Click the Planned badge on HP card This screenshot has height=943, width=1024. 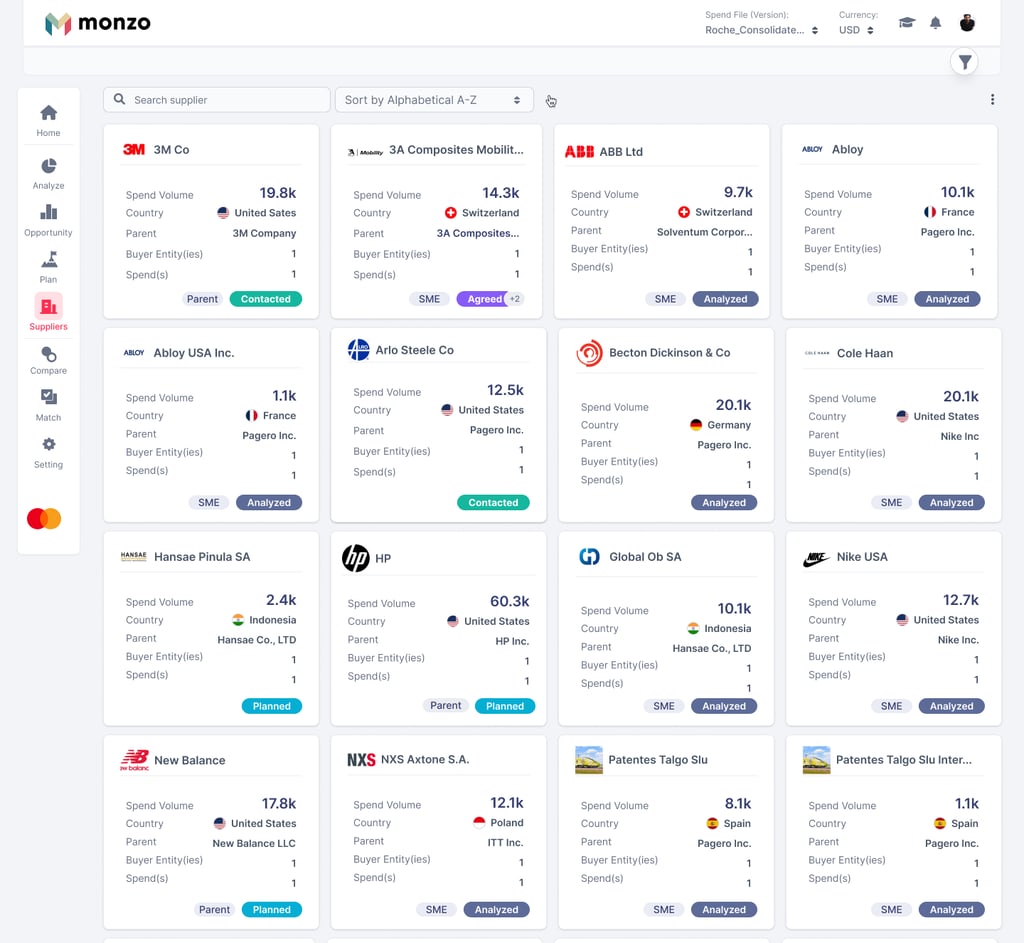click(505, 706)
